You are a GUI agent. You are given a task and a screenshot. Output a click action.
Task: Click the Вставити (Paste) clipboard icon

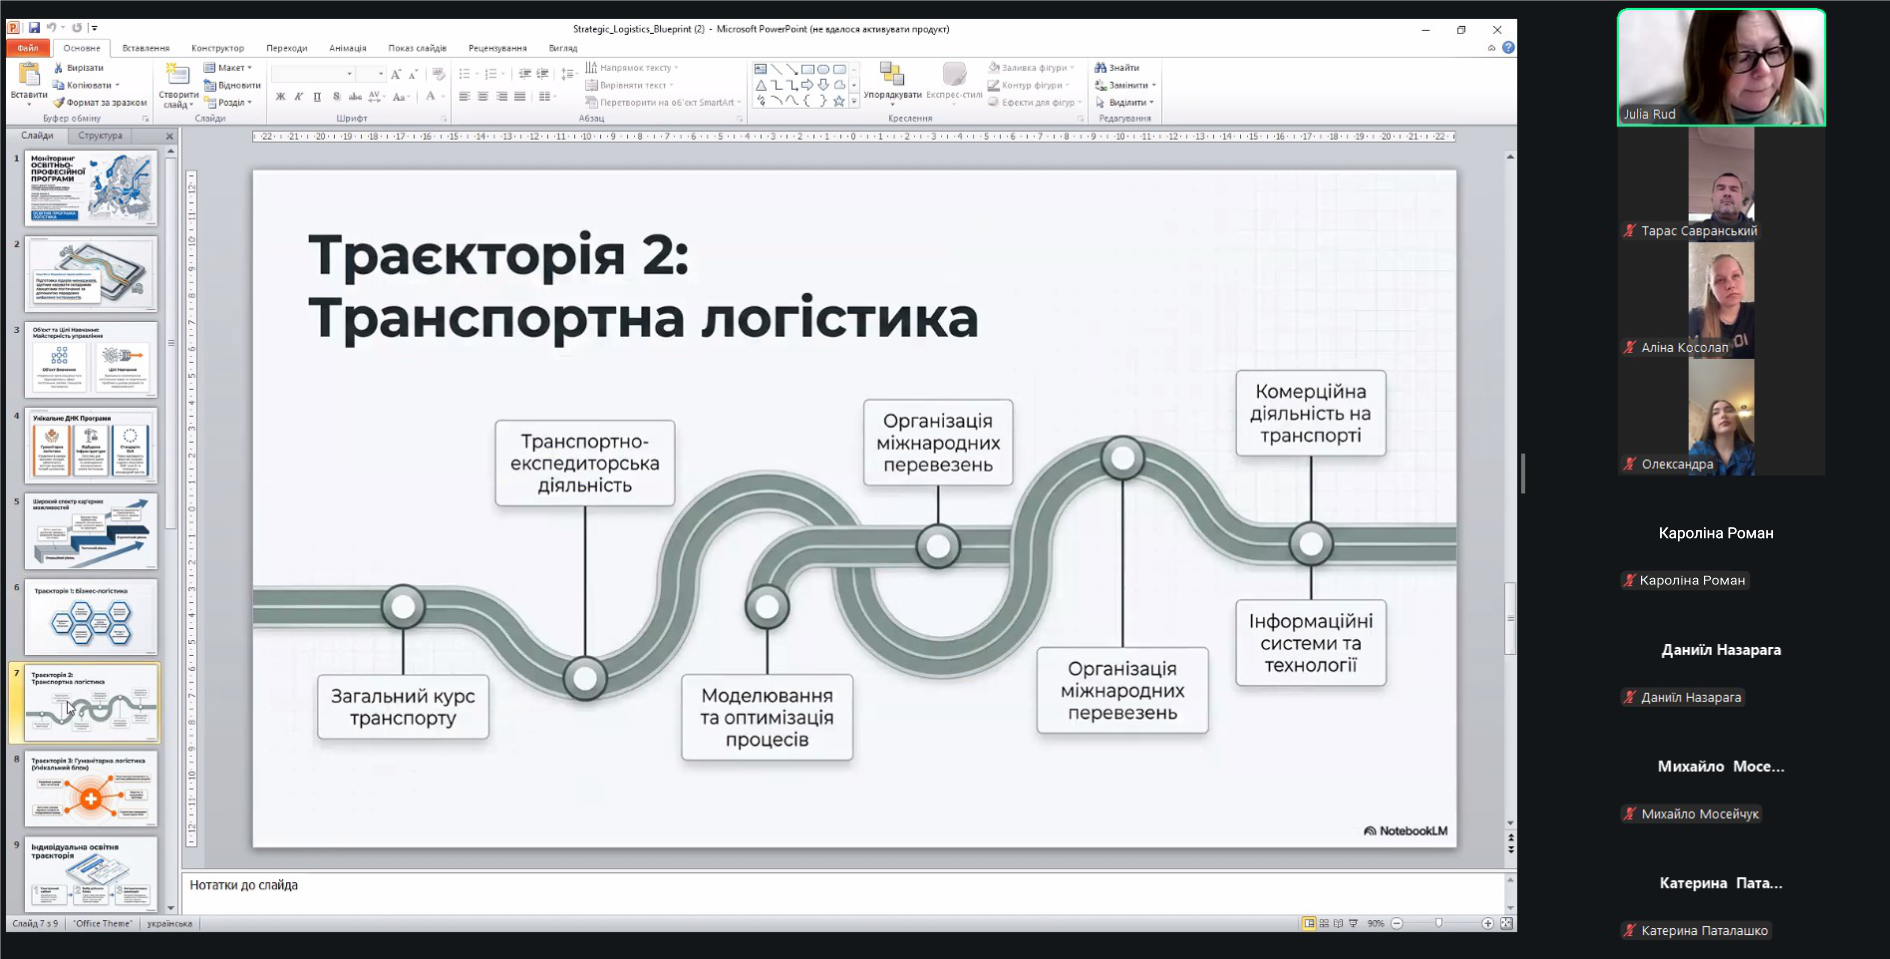click(28, 76)
